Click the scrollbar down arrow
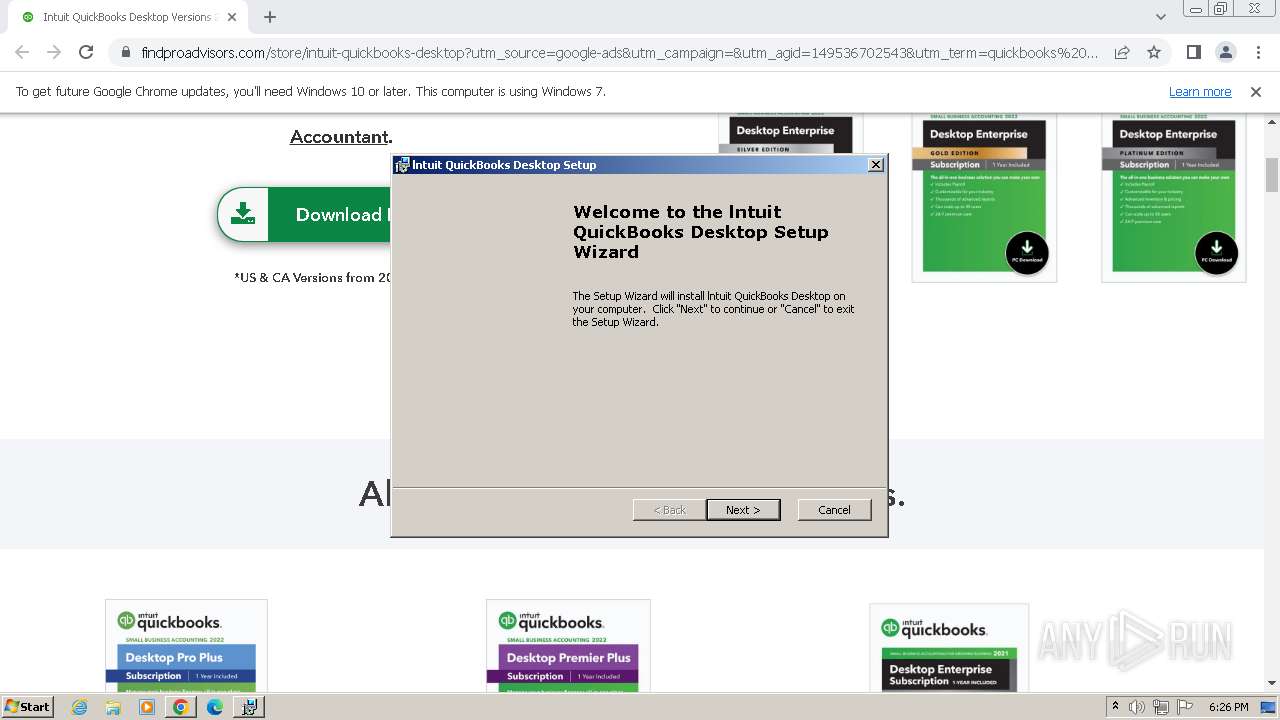This screenshot has height=720, width=1280. click(x=1272, y=683)
